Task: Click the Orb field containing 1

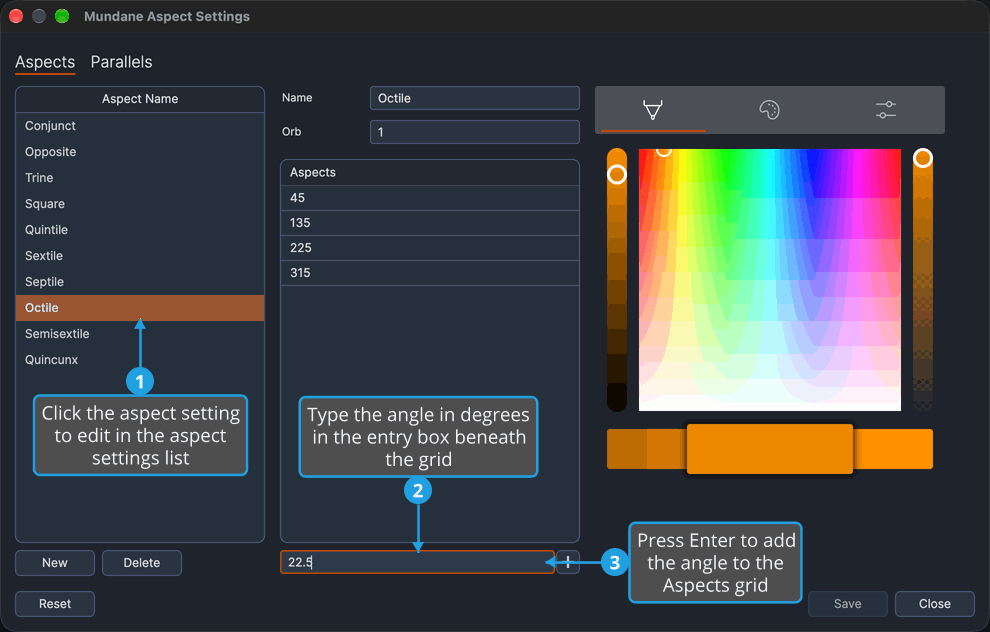Action: point(475,132)
